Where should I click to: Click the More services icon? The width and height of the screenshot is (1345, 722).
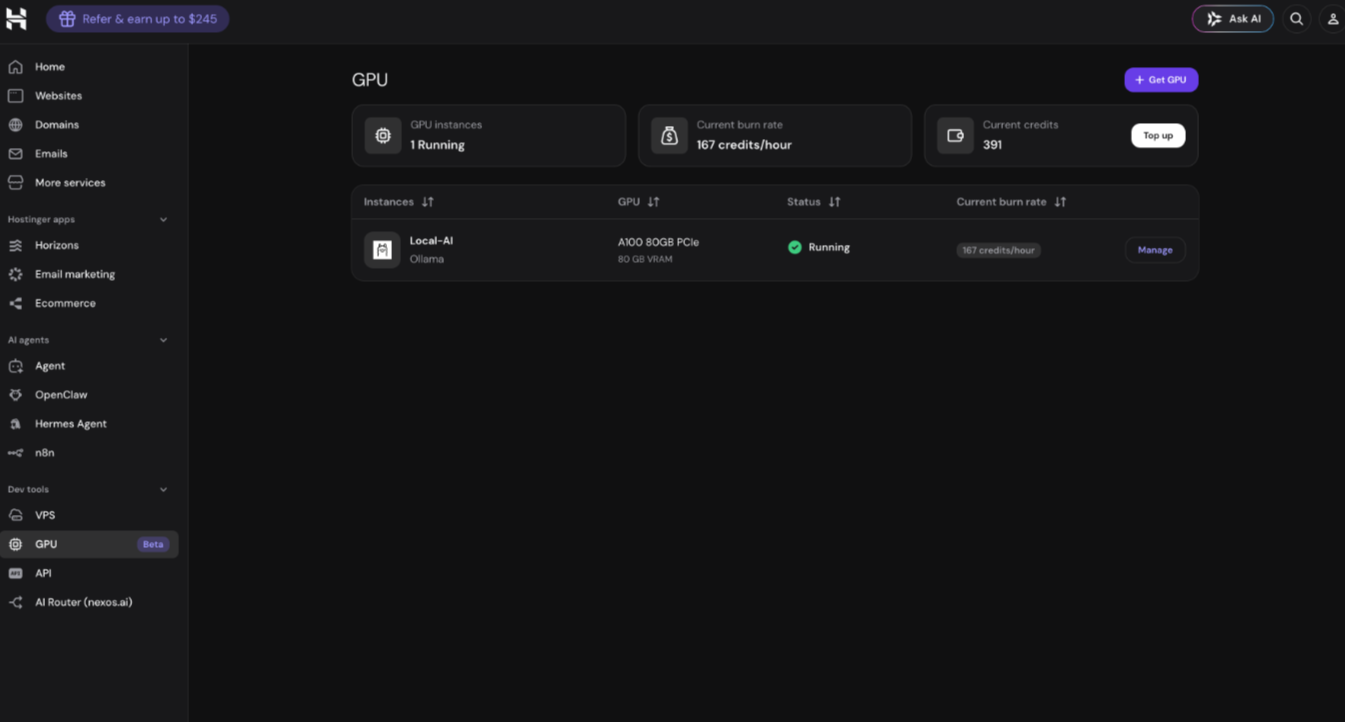tap(16, 183)
